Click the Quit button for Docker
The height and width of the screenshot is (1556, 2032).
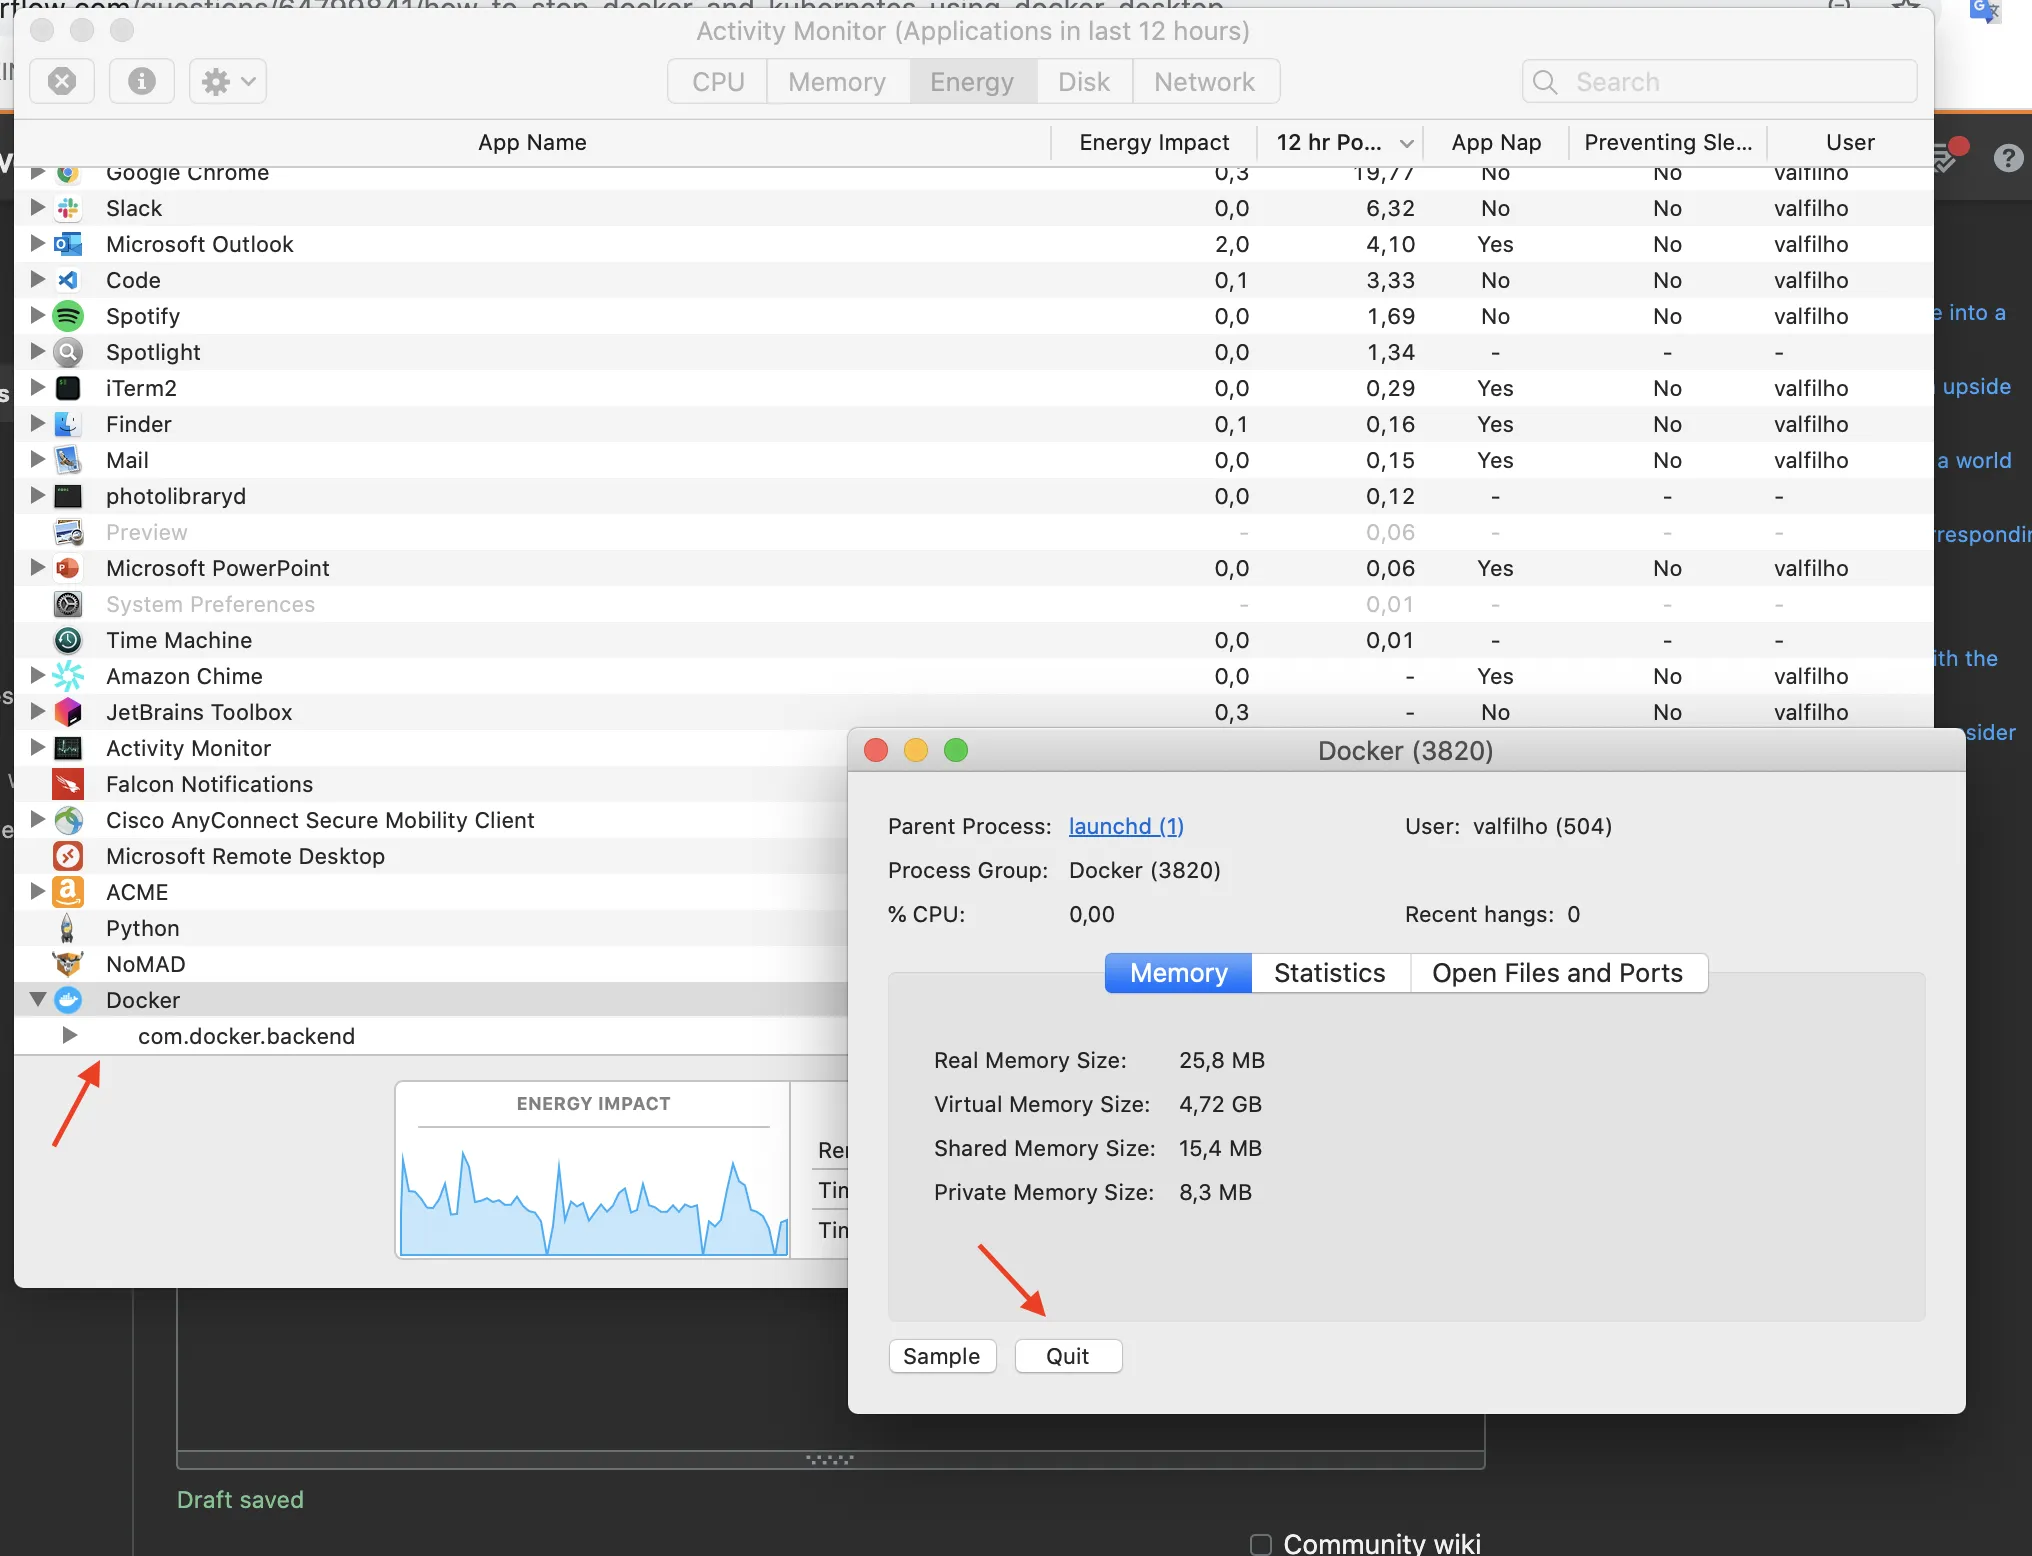(1067, 1356)
